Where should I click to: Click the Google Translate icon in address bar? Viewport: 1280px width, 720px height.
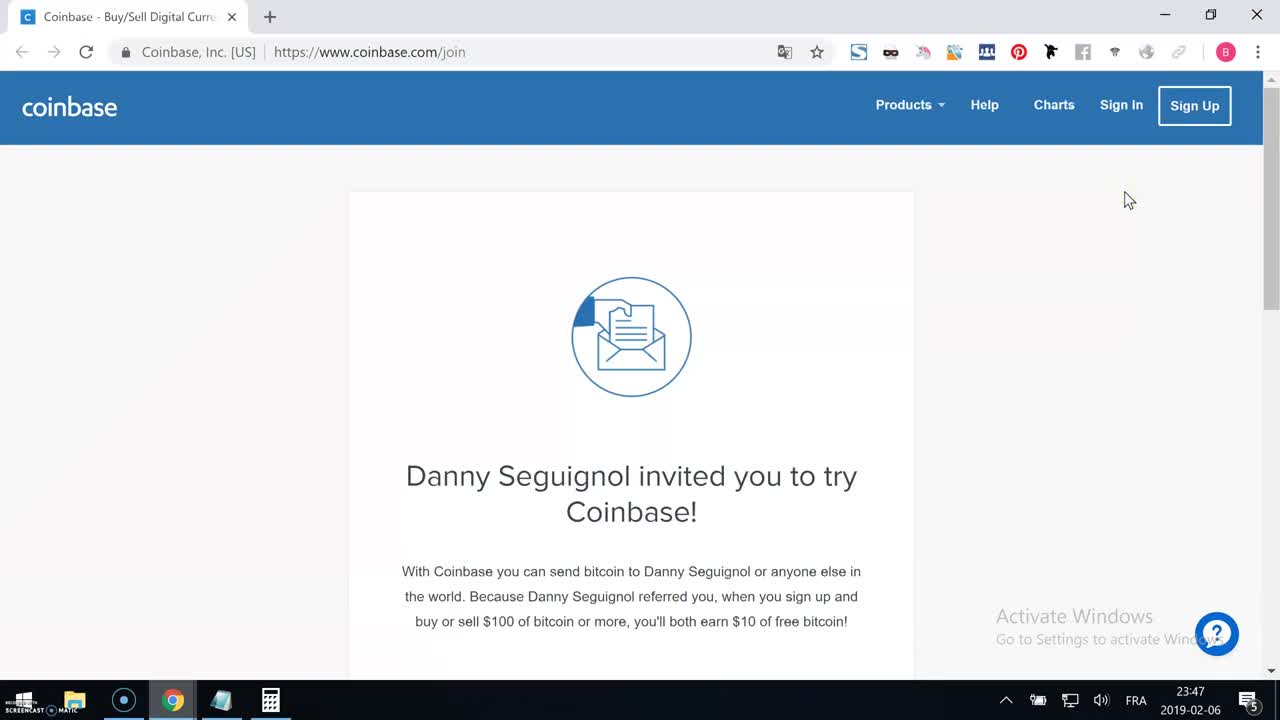pos(785,52)
